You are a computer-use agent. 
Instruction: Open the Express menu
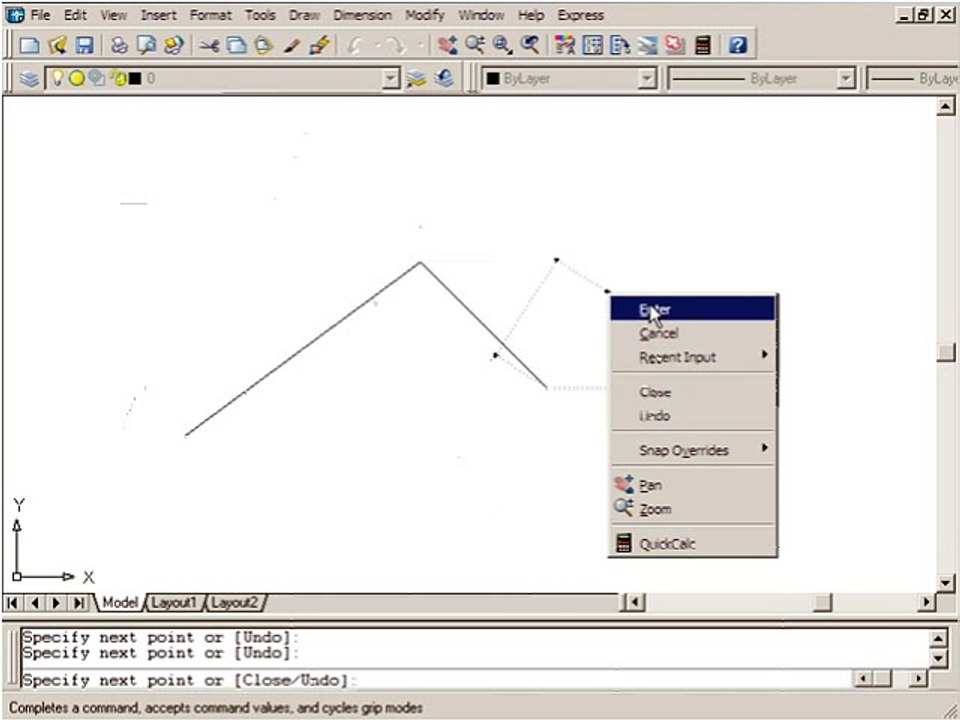tap(580, 15)
